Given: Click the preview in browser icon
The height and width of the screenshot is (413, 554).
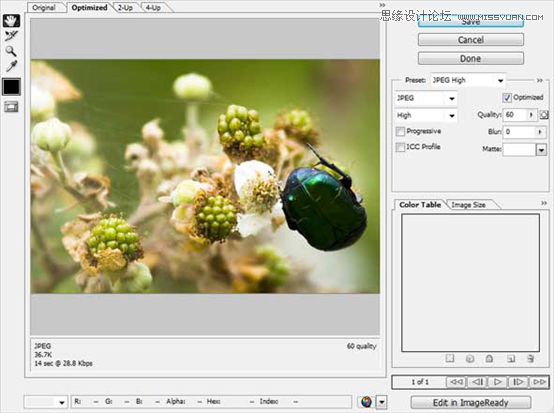Looking at the screenshot, I should (x=366, y=402).
